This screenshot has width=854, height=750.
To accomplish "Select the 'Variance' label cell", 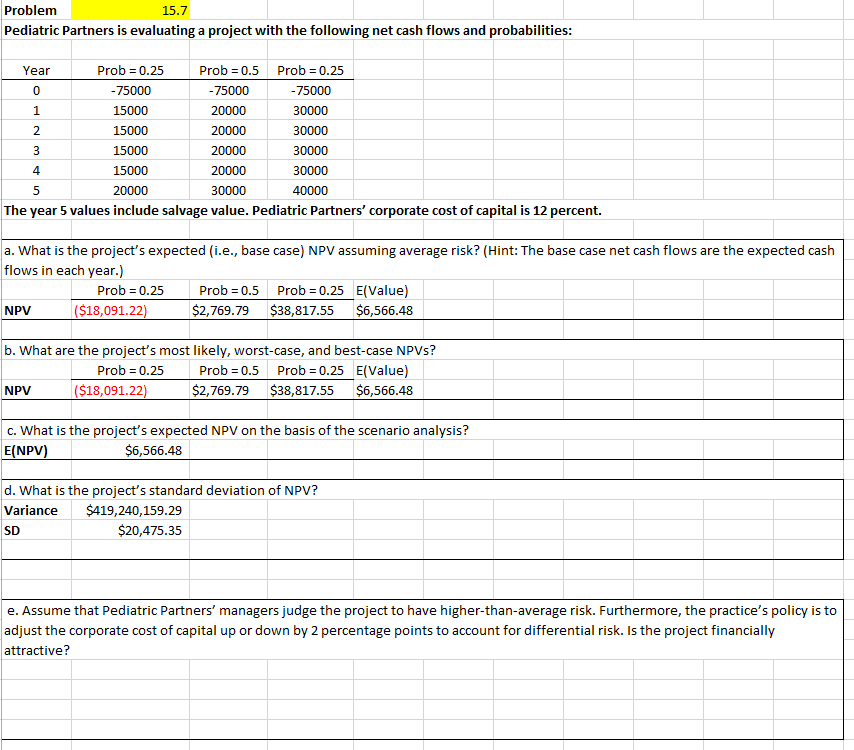I will tap(36, 510).
